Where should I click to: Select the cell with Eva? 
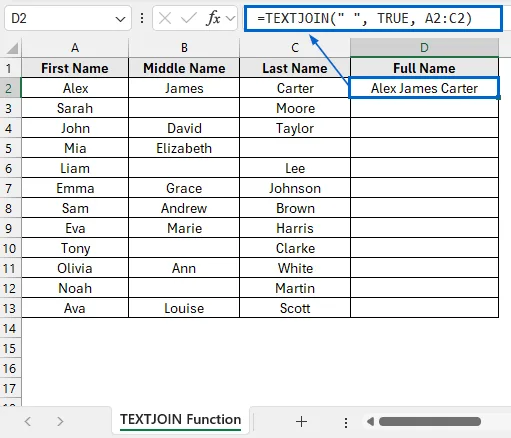pos(75,228)
